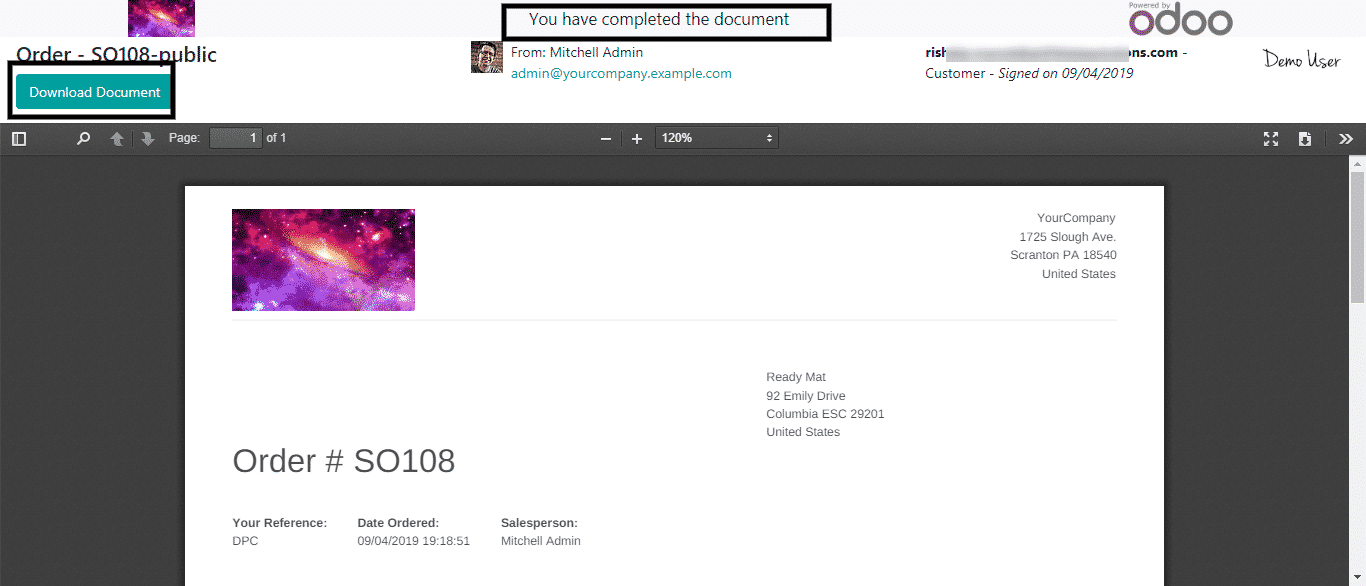
Task: Click the Demo User signature
Action: 1301,60
